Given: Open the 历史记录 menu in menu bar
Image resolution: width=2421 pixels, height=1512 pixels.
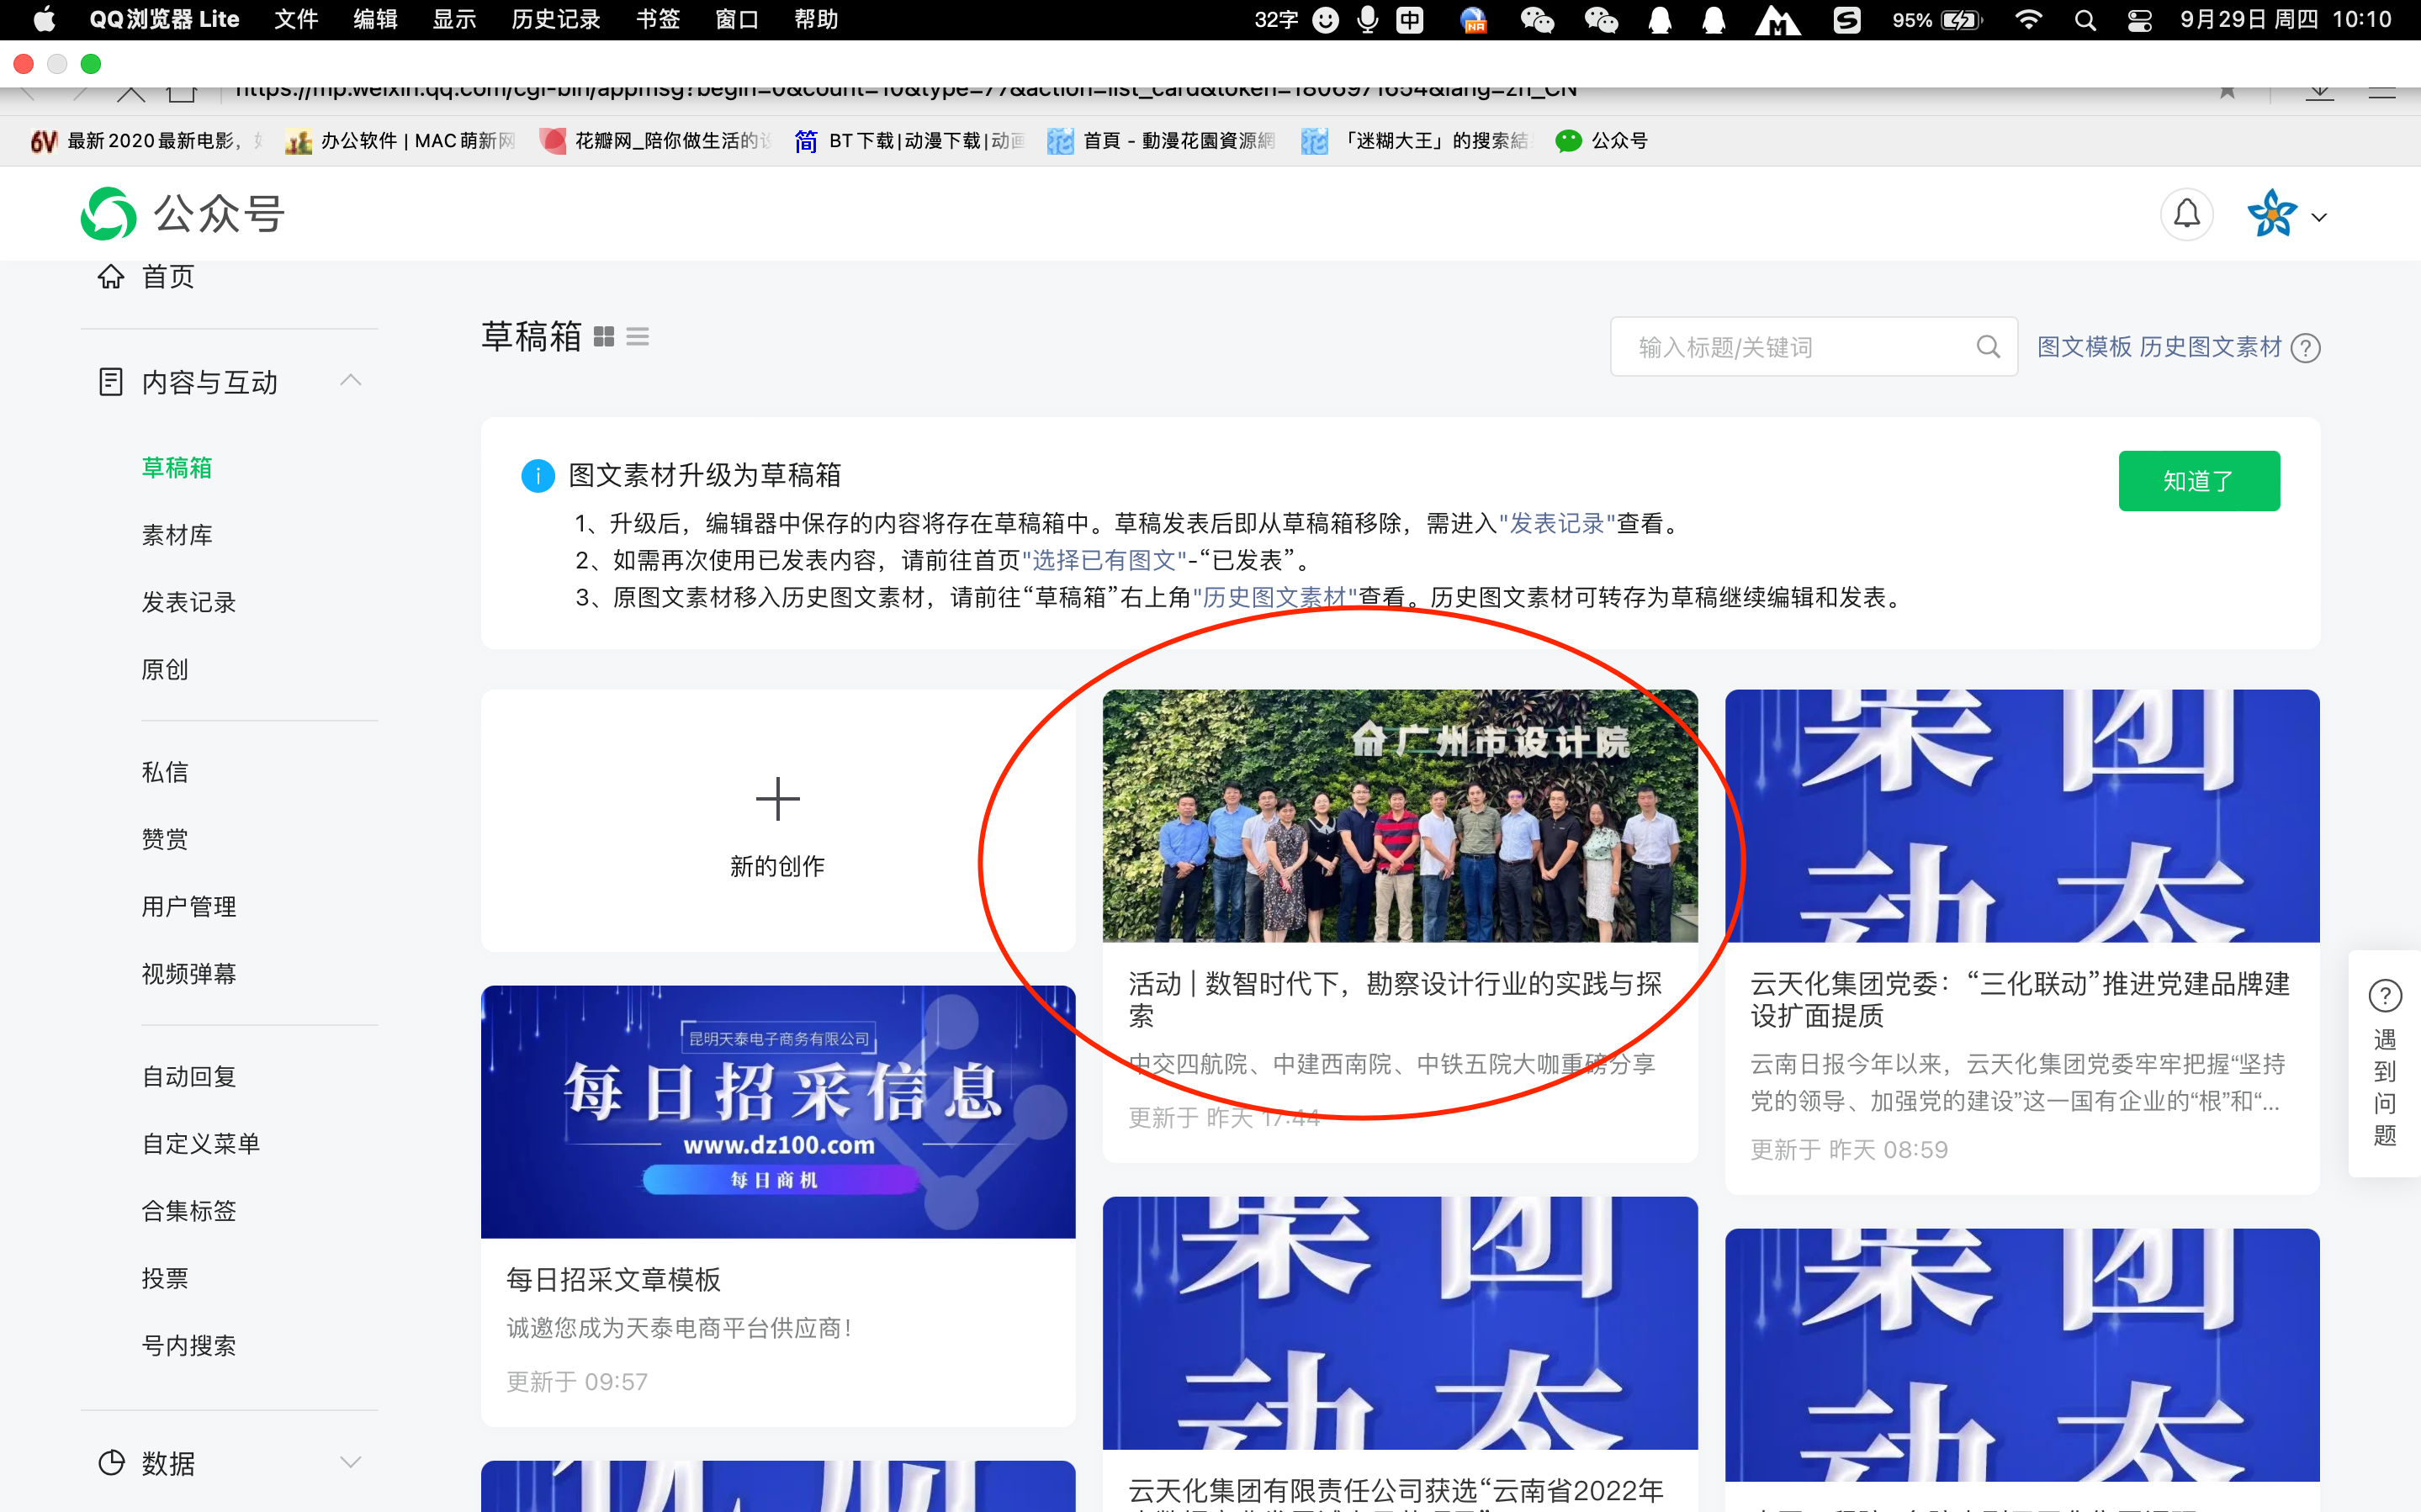Looking at the screenshot, I should 555,20.
